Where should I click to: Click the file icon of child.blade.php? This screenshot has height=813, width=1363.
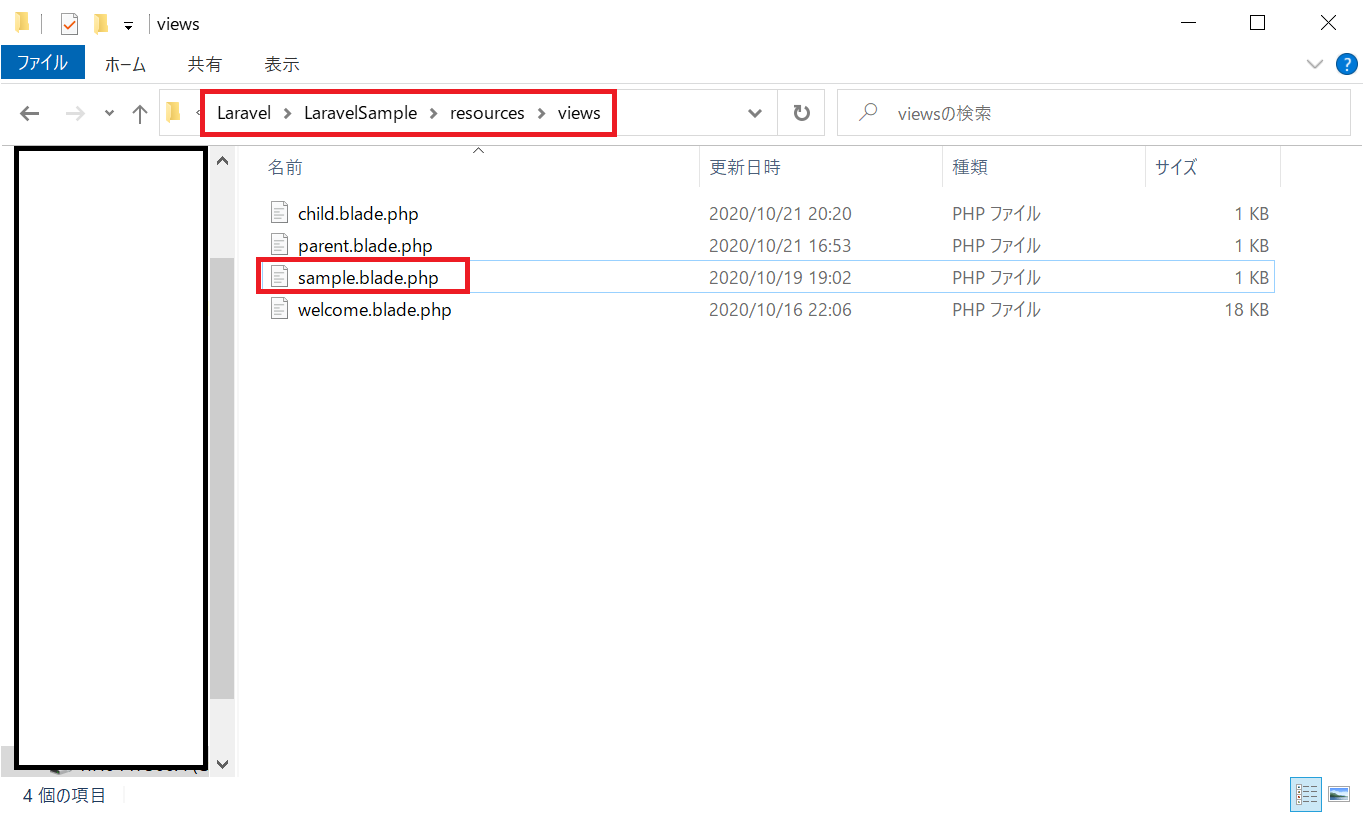[279, 213]
